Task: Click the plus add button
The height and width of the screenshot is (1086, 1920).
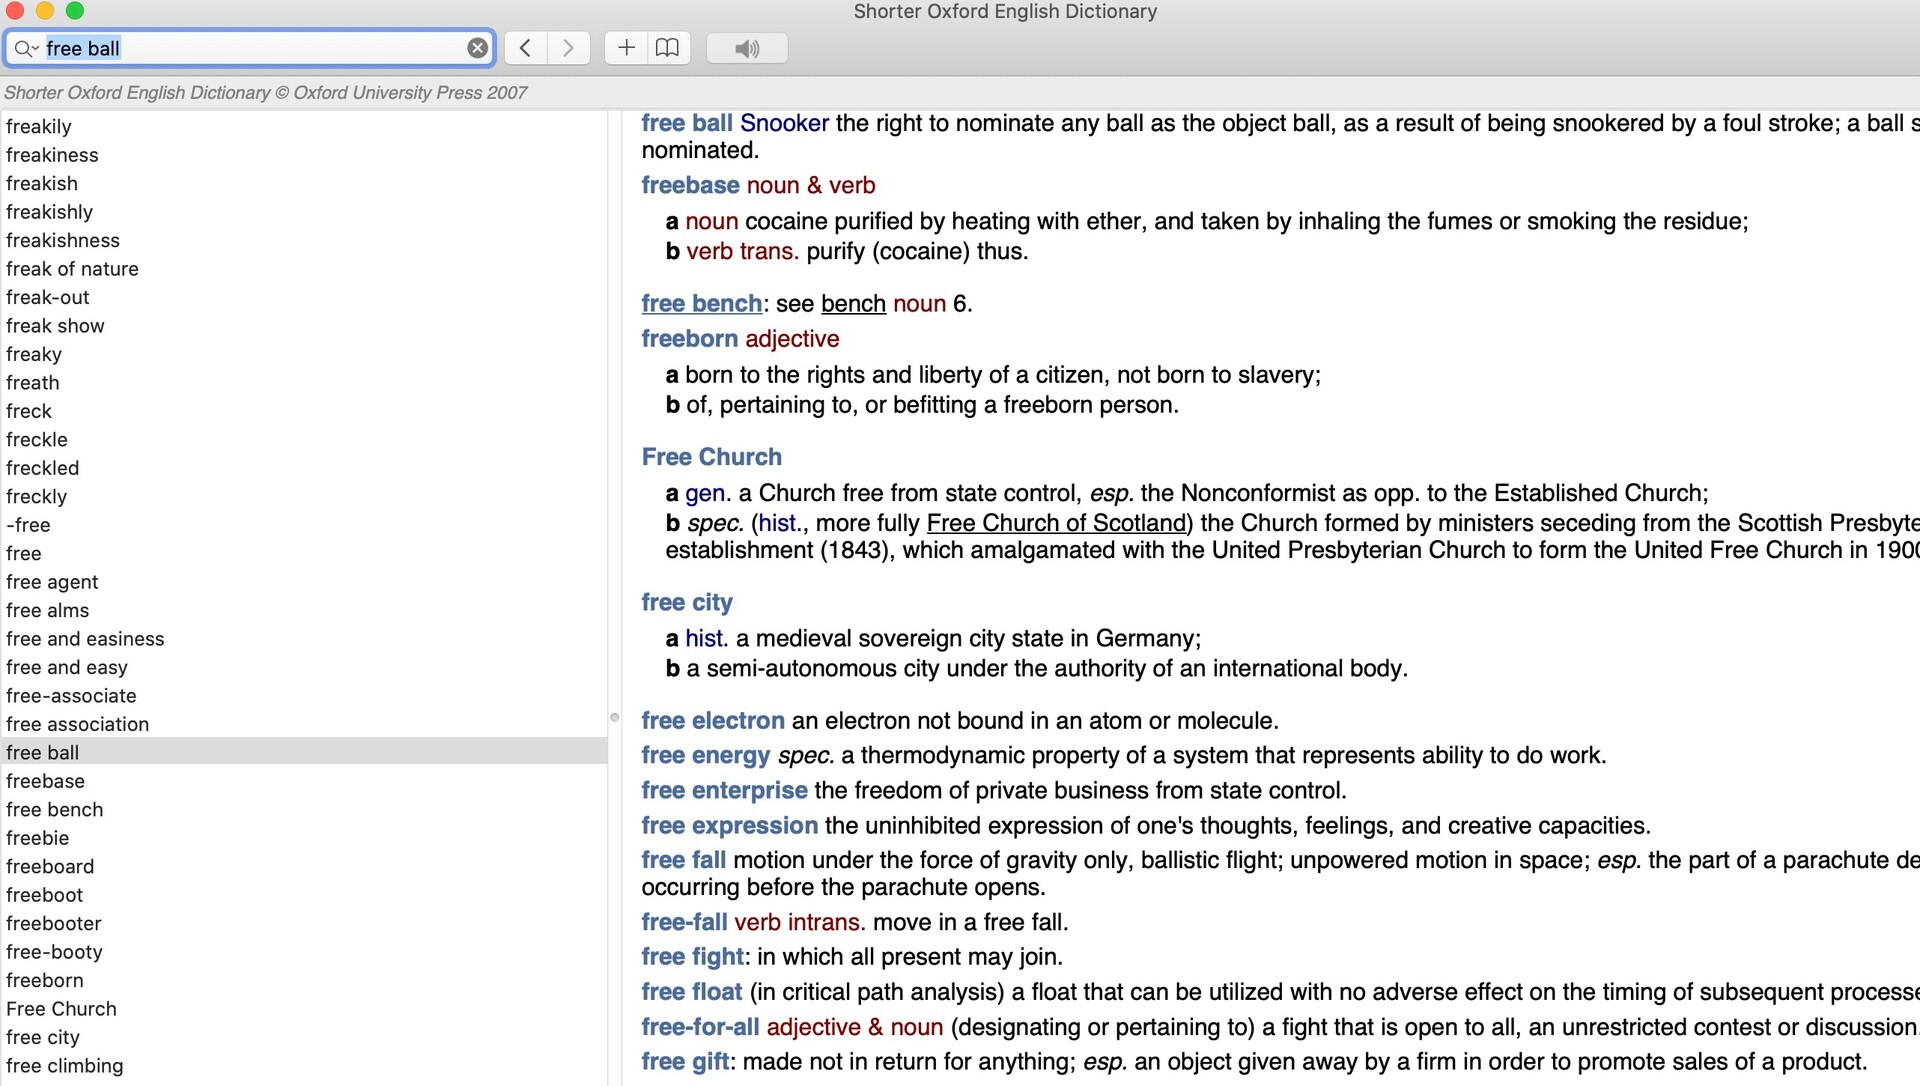Action: (x=626, y=48)
